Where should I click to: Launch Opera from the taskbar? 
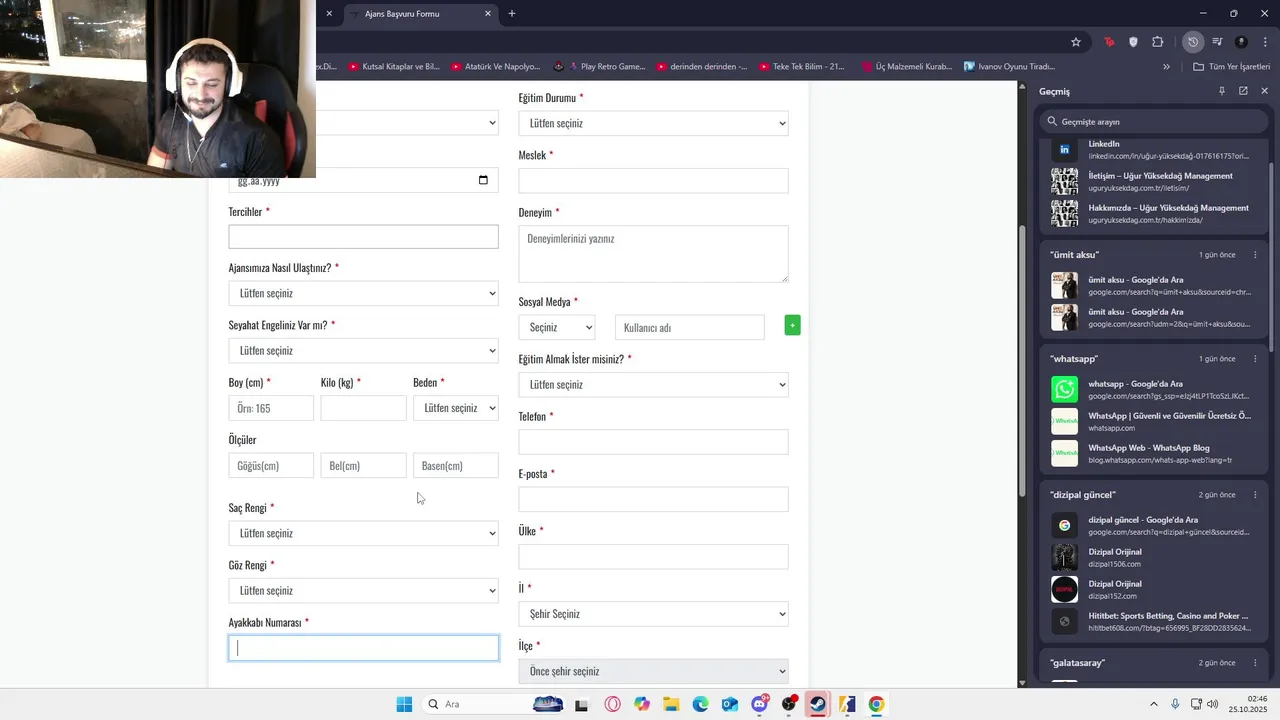click(612, 704)
